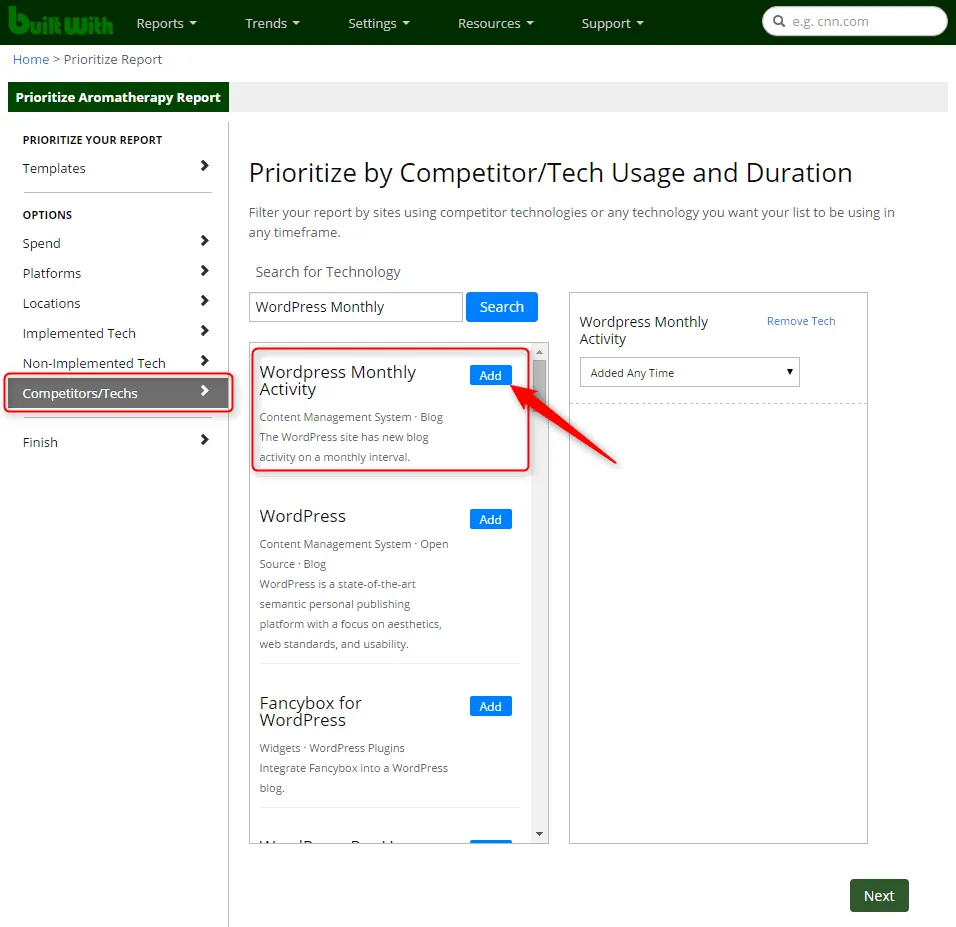Click the chevron arrow next to Locations

point(204,301)
